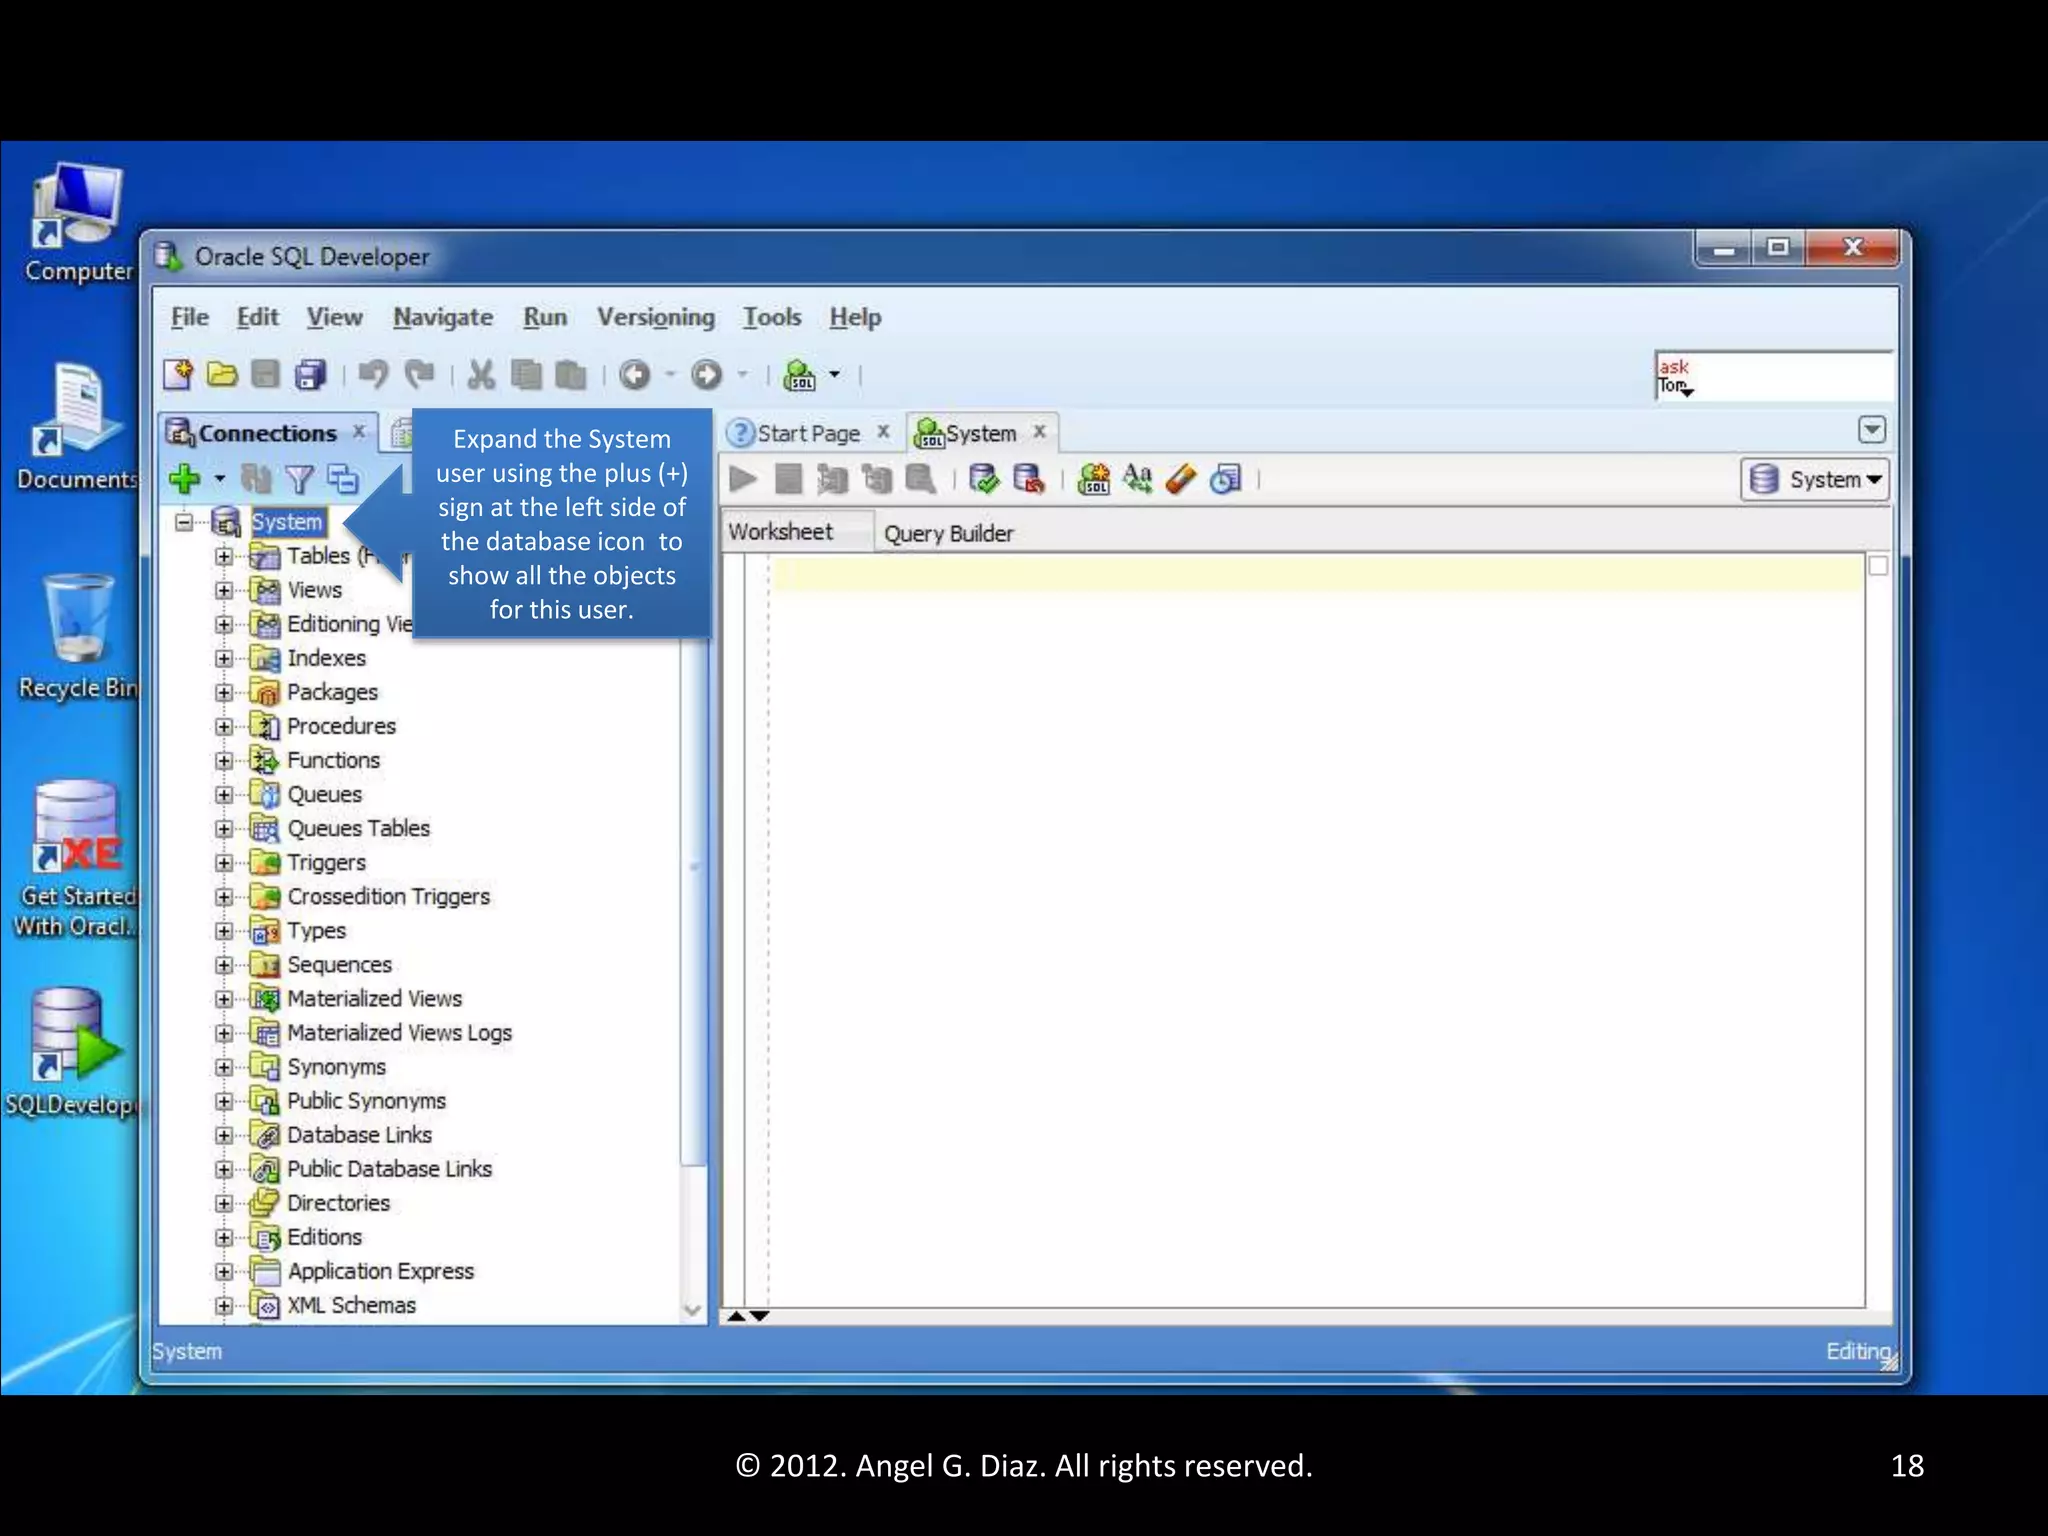2048x1536 pixels.
Task: Expand the Procedures tree node
Action: point(224,727)
